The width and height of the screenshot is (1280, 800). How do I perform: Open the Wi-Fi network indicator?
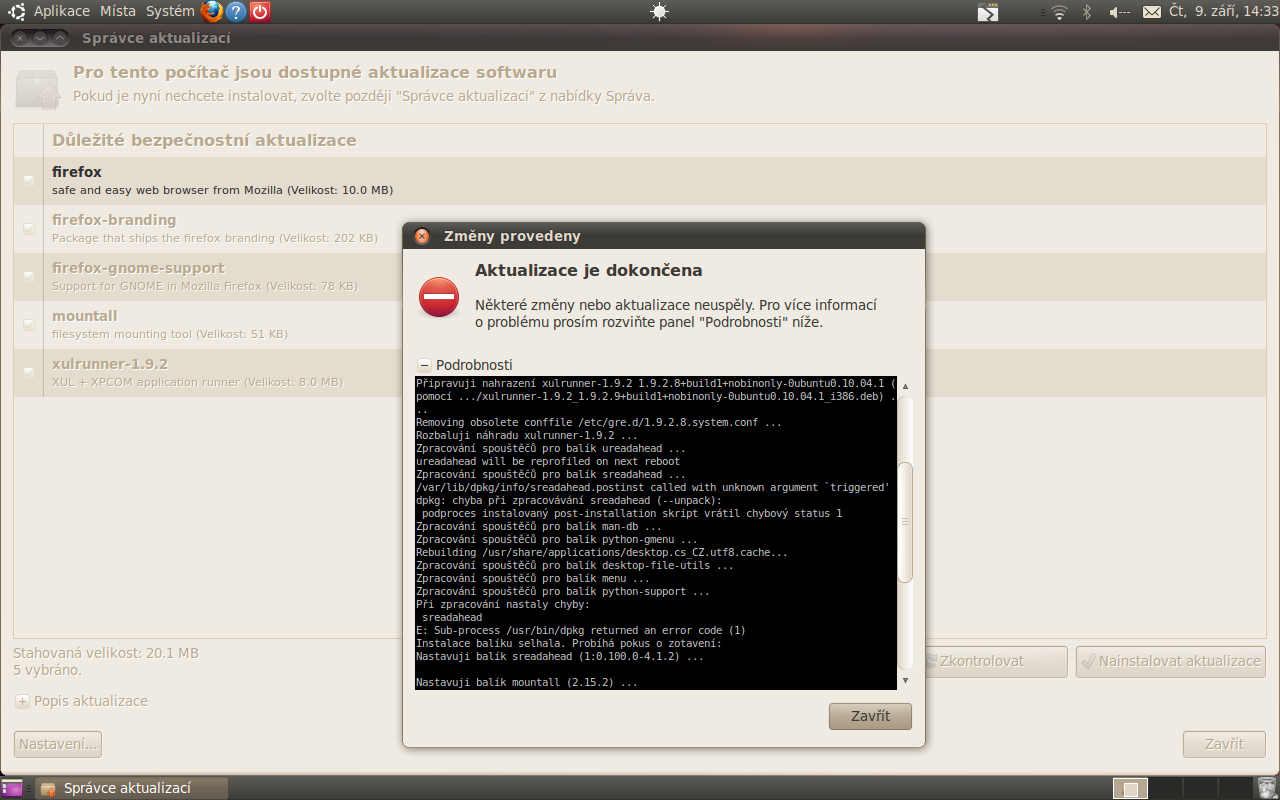coord(1059,12)
